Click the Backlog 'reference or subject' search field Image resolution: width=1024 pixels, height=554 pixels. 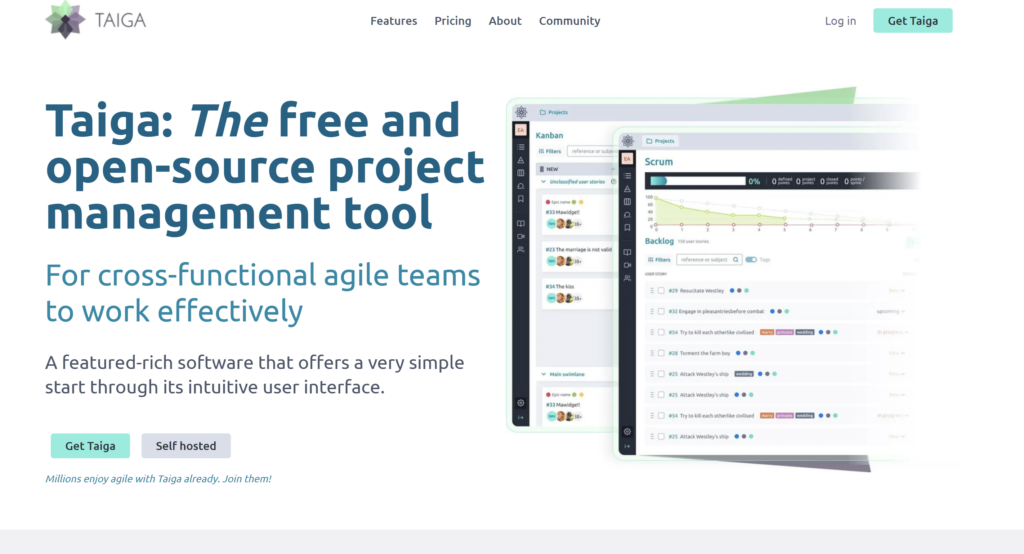[703, 259]
